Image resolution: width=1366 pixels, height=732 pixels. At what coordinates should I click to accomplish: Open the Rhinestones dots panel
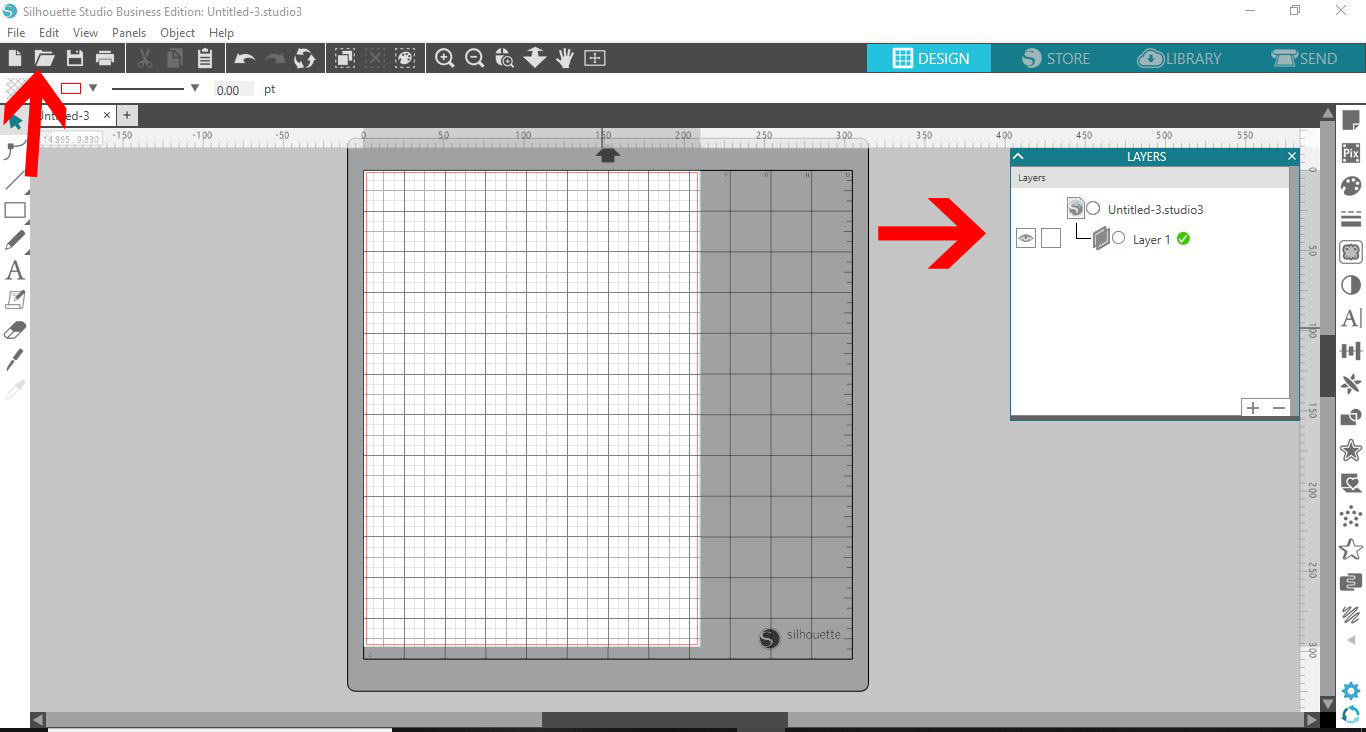[1351, 516]
